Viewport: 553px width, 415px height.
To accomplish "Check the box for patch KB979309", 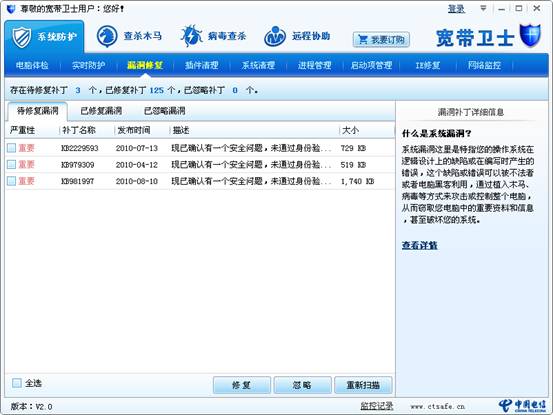I will [11, 165].
